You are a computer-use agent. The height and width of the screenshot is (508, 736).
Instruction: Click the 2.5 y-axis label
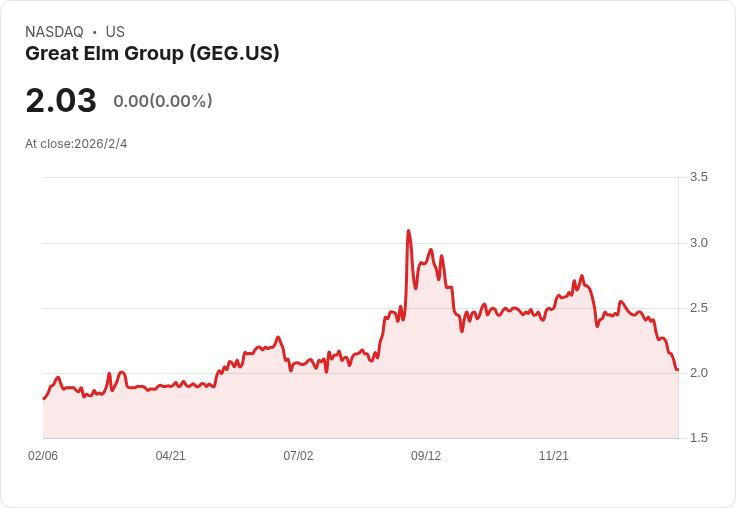[699, 308]
